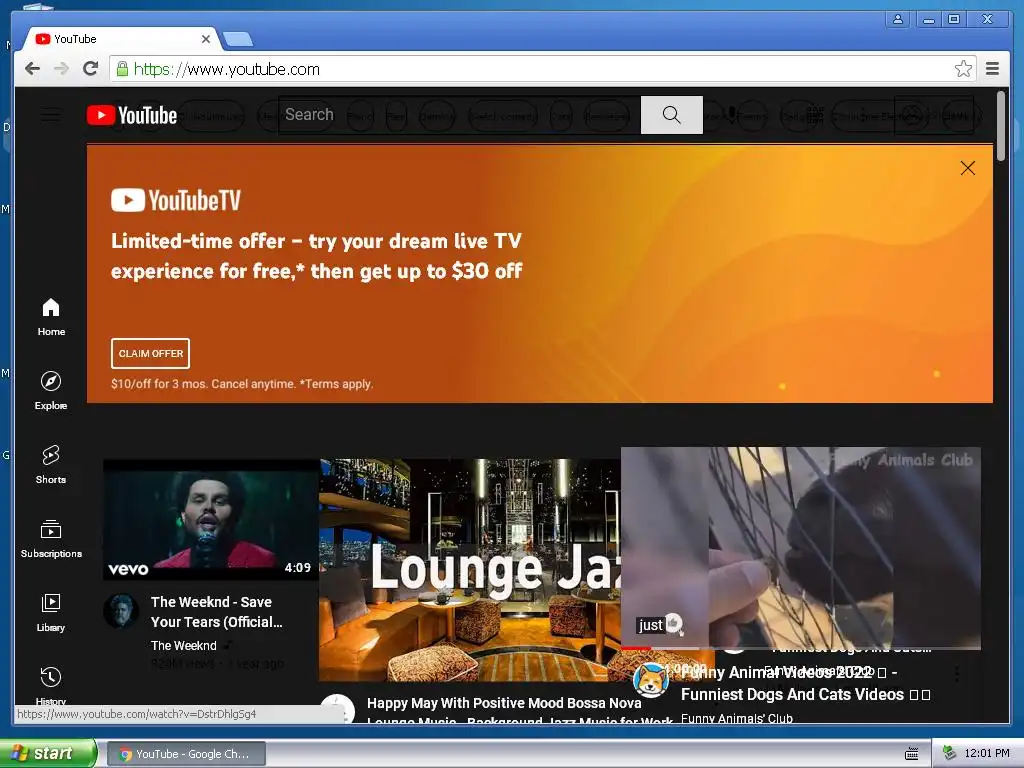
Task: Open the Explore compass icon
Action: pos(51,381)
